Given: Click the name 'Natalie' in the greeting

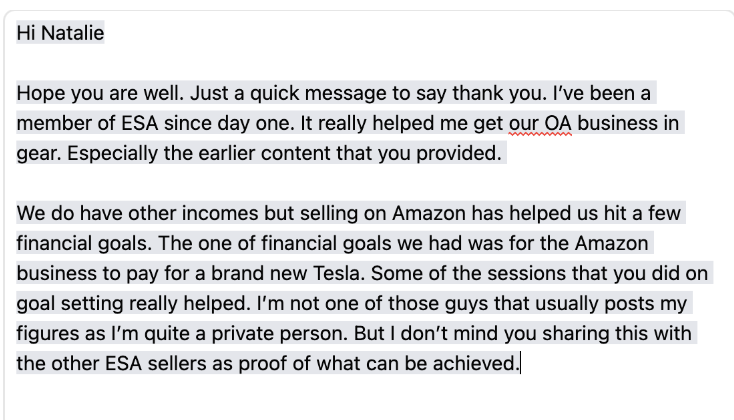Looking at the screenshot, I should click(72, 33).
